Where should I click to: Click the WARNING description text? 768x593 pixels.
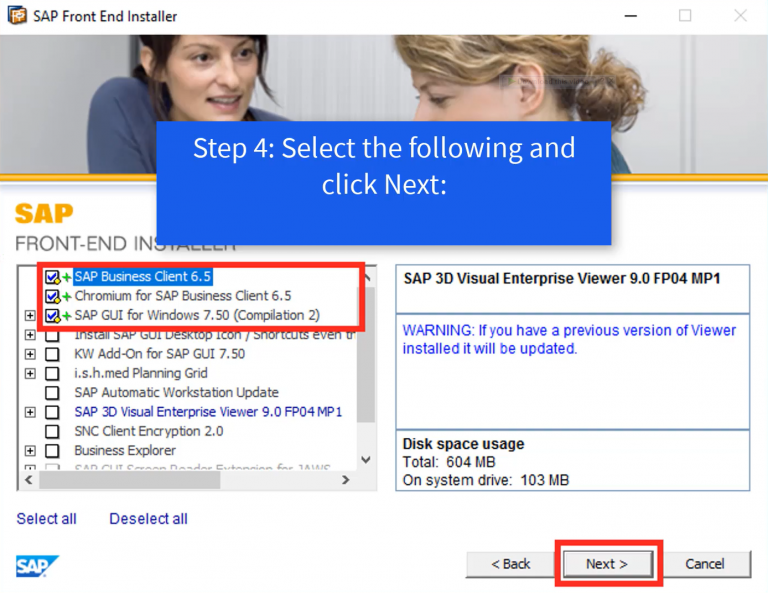tap(569, 339)
